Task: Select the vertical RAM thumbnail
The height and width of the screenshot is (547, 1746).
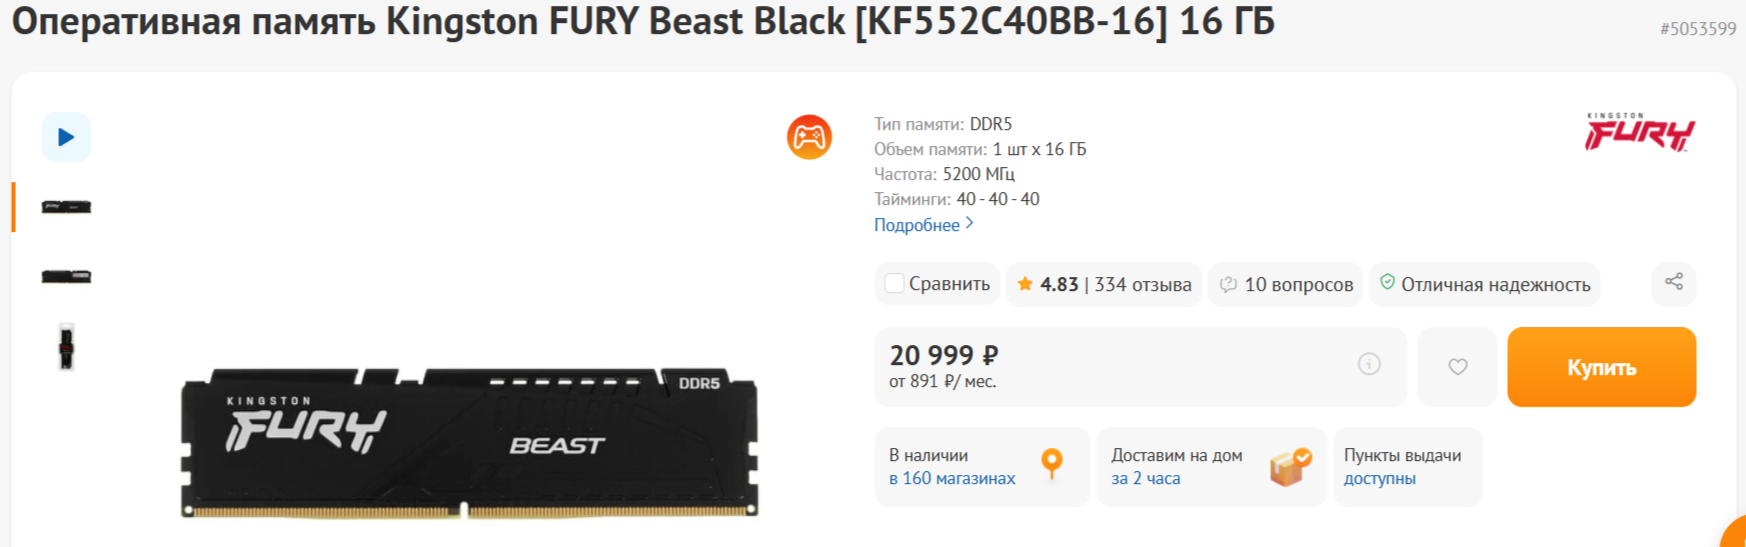Action: coord(66,347)
